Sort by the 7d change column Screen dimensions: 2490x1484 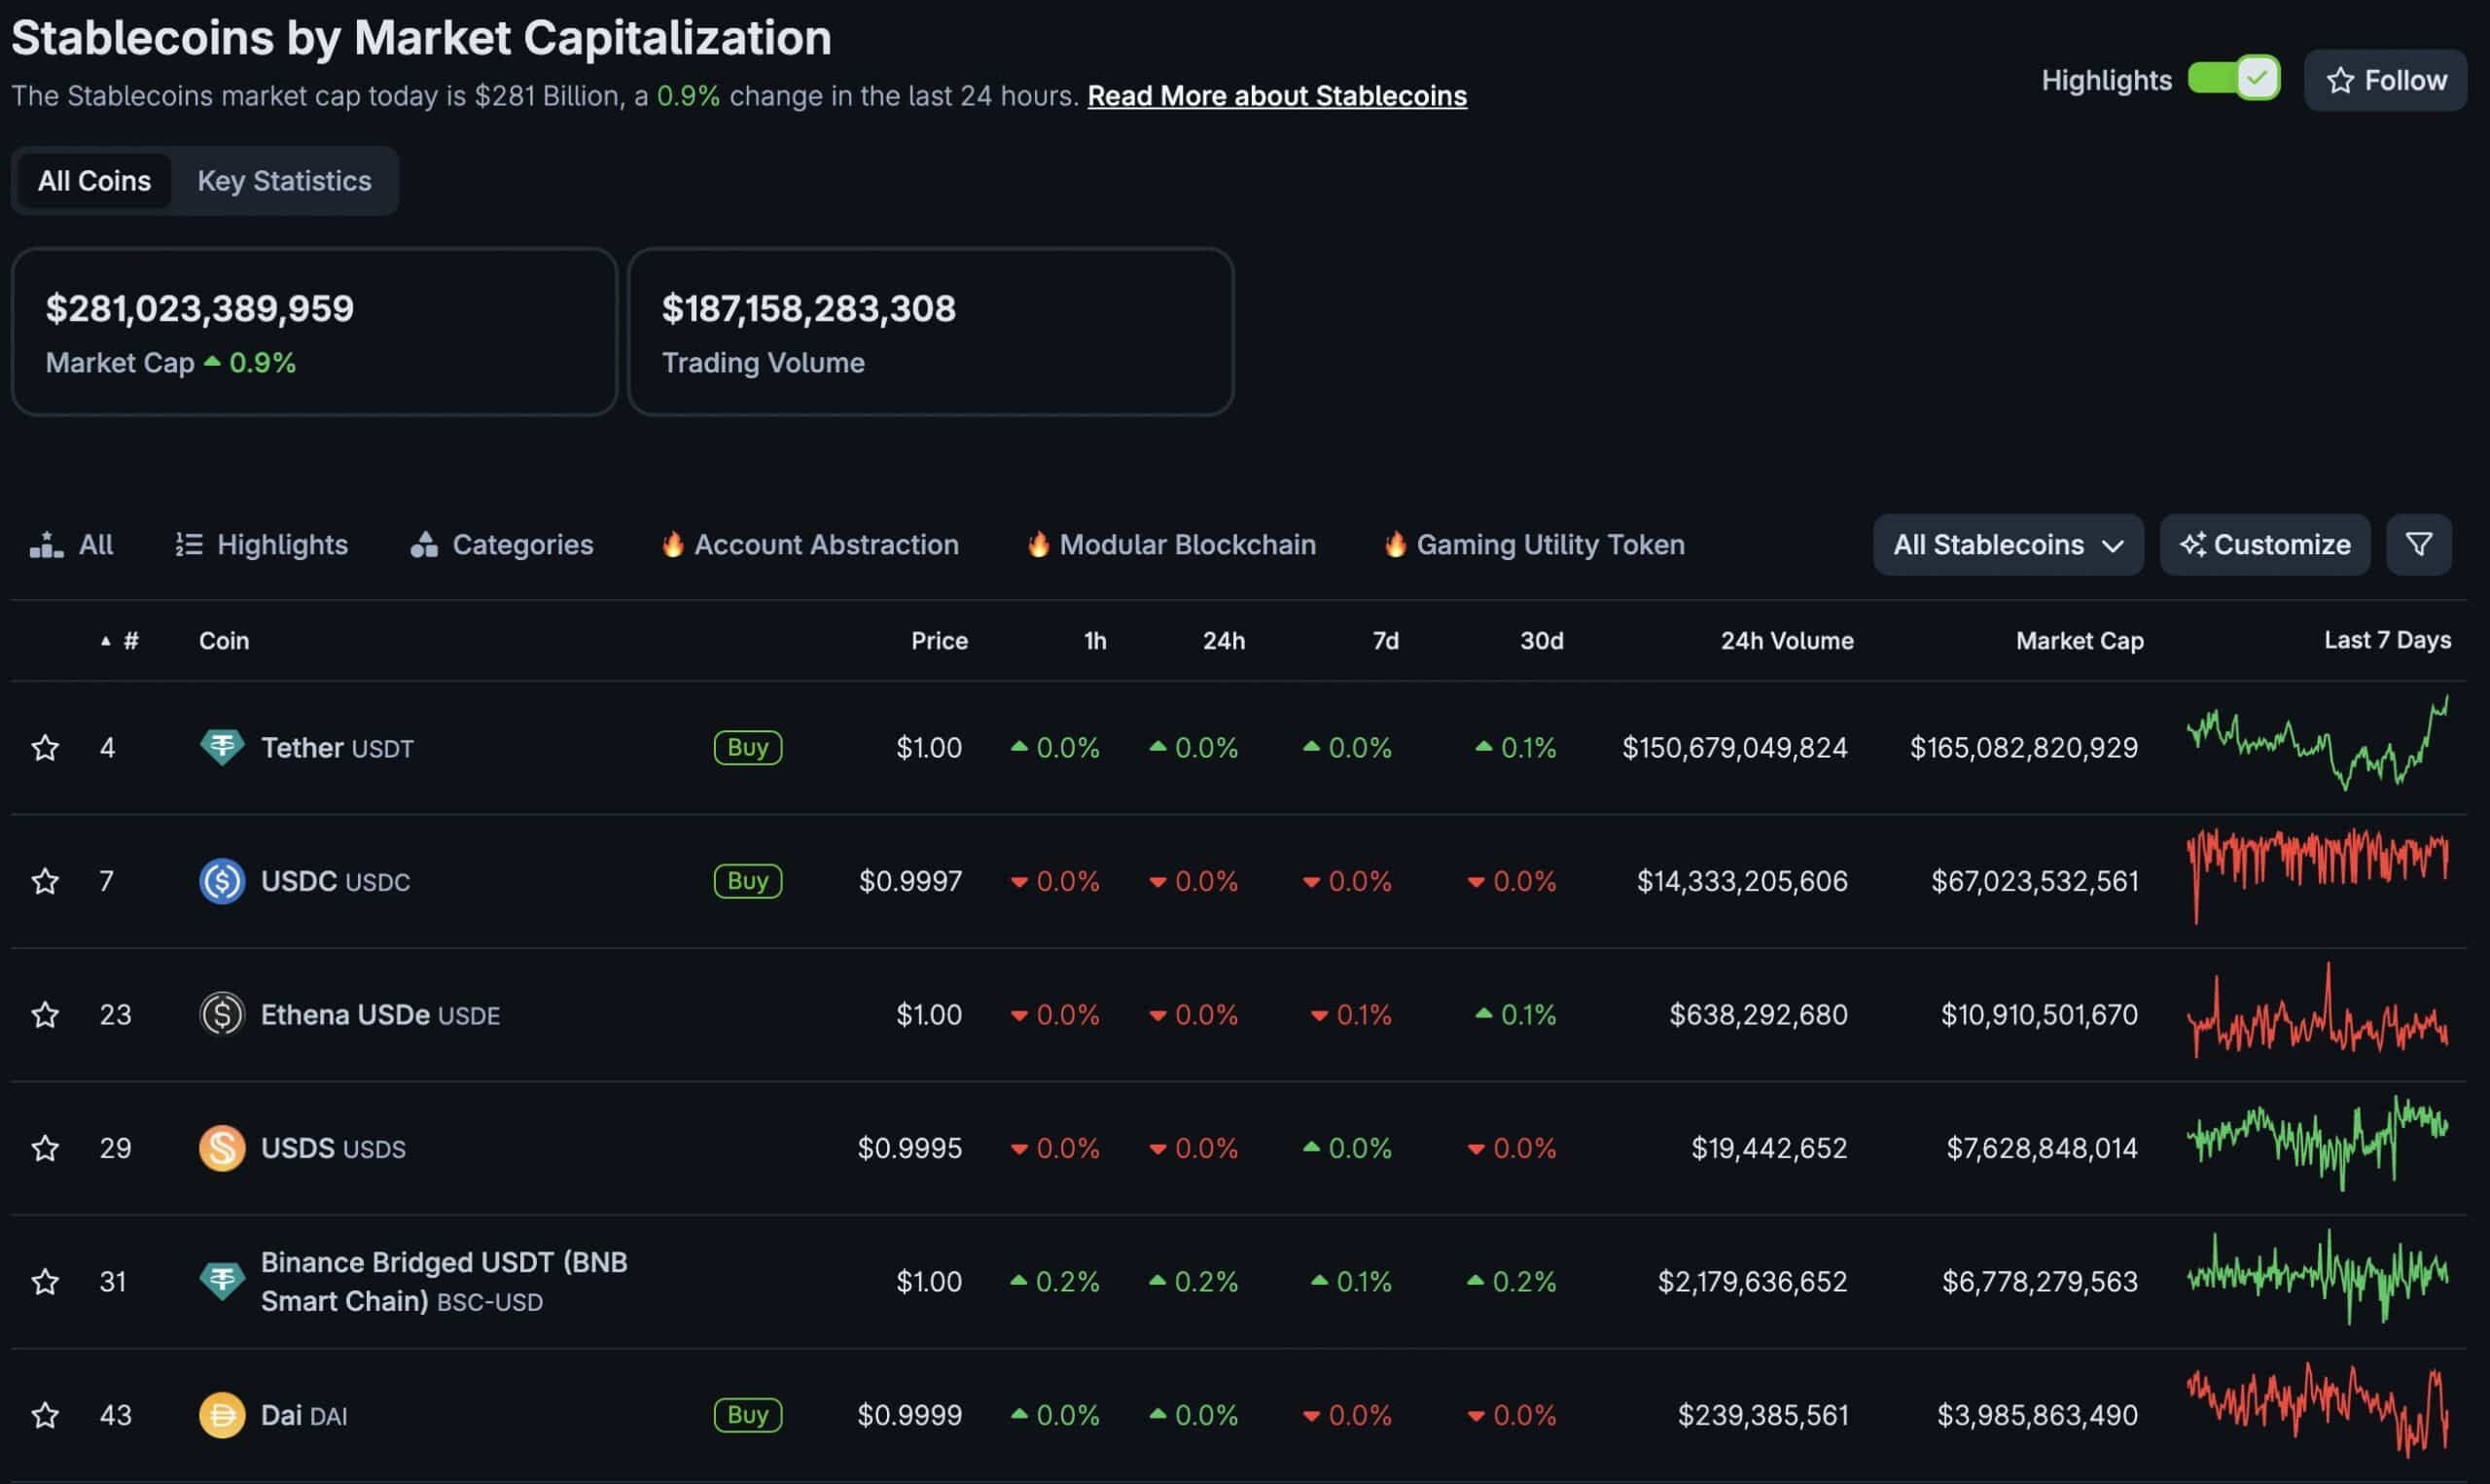(x=1385, y=641)
